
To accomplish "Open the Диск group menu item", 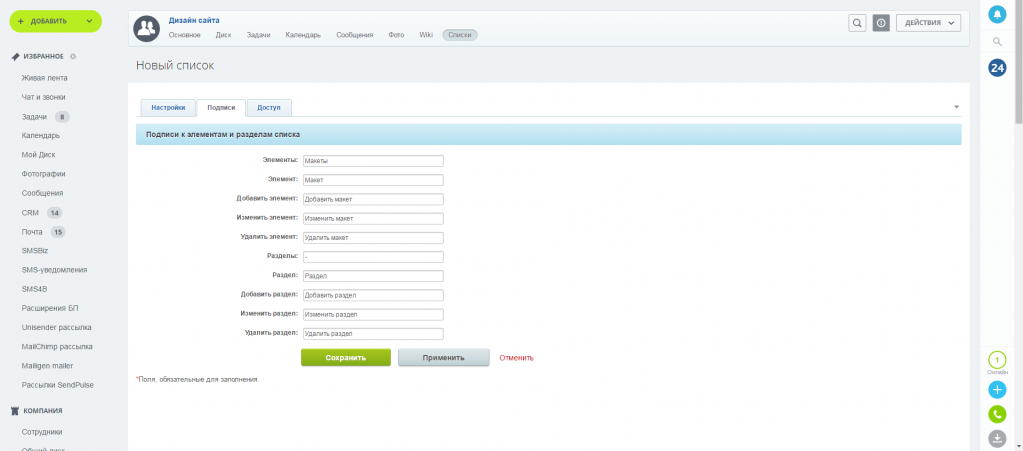I will pyautogui.click(x=223, y=35).
